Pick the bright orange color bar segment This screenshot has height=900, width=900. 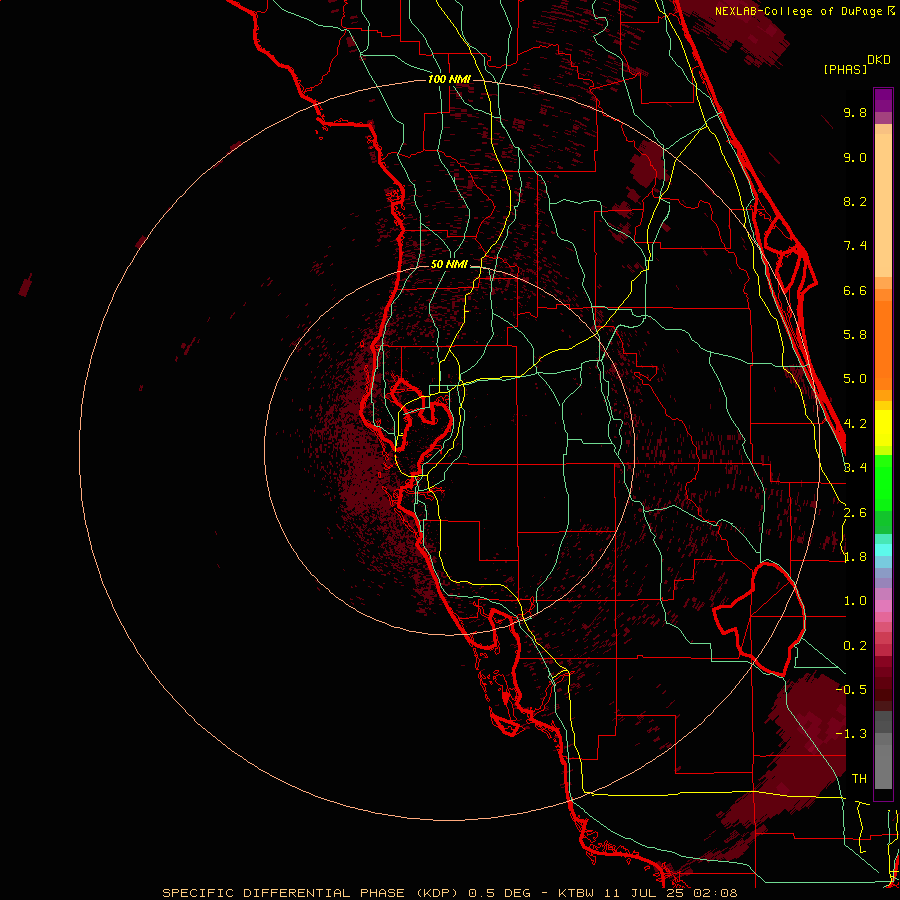click(883, 344)
